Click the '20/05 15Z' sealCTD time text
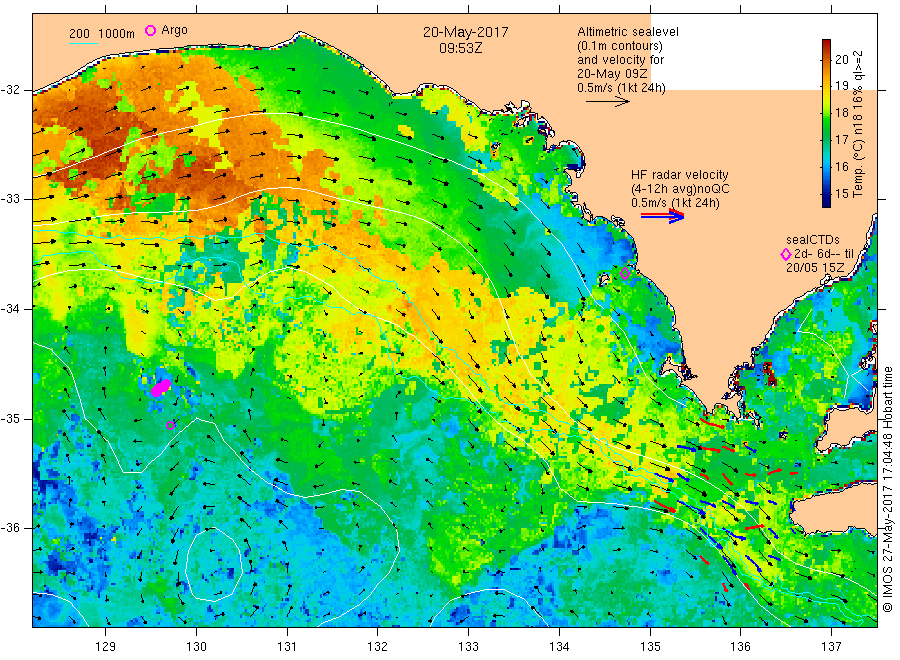 815,268
